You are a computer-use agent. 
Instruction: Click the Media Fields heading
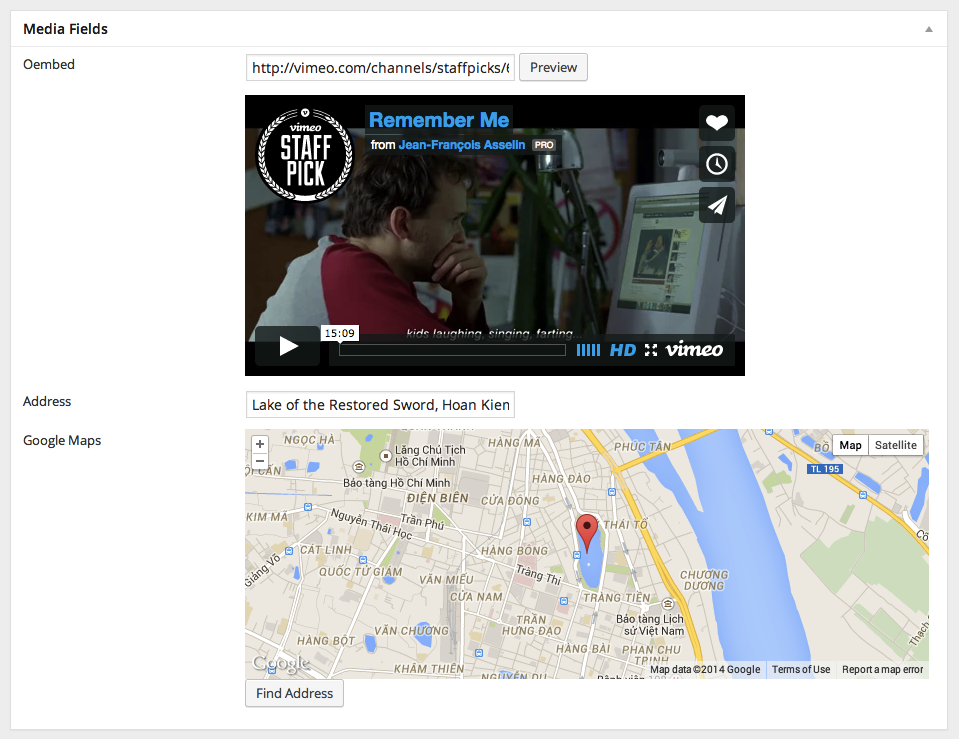65,29
